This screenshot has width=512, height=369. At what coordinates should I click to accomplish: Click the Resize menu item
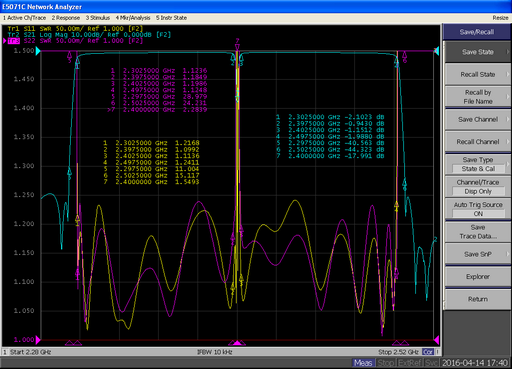(x=500, y=18)
